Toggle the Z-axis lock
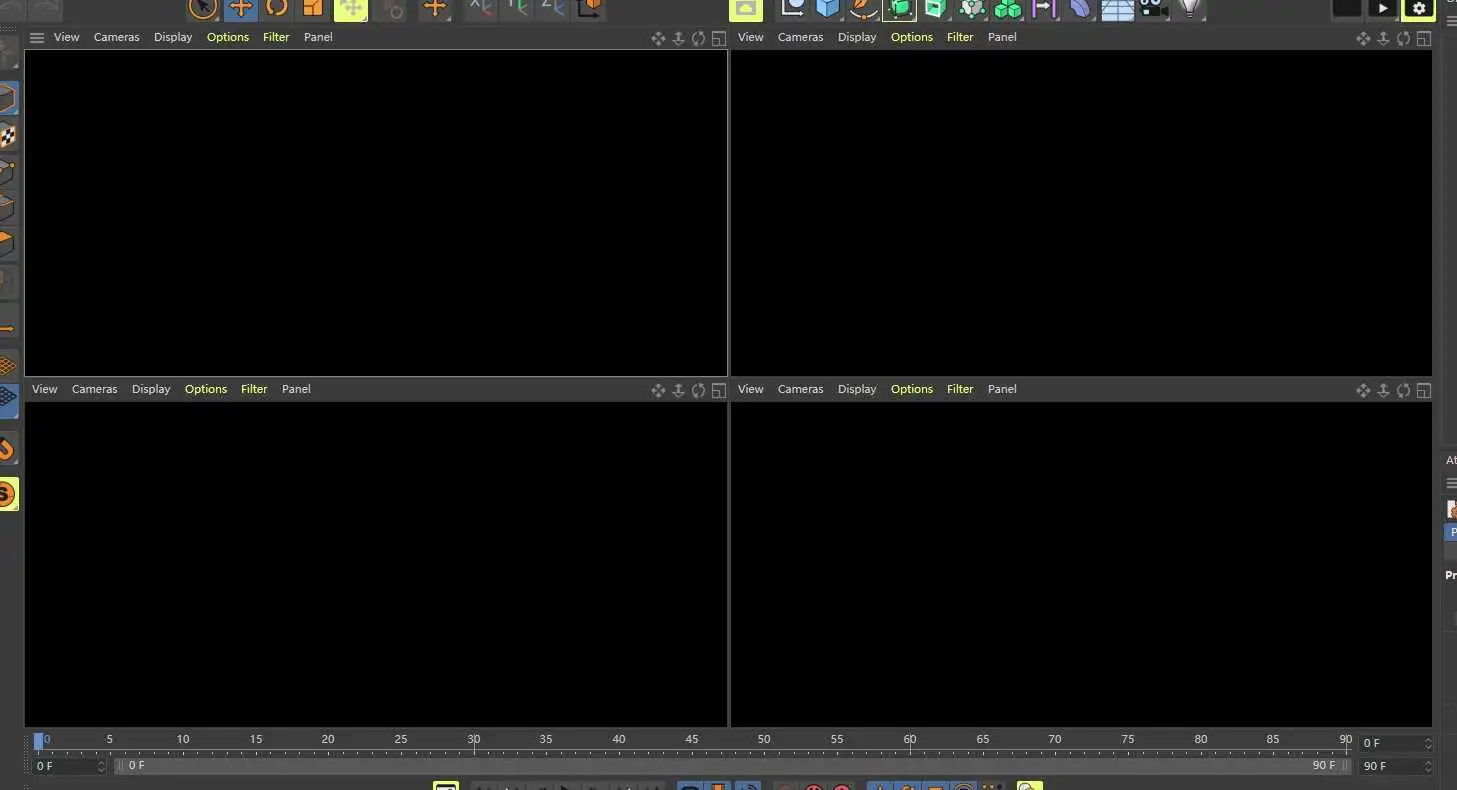The image size is (1457, 790). coord(553,9)
